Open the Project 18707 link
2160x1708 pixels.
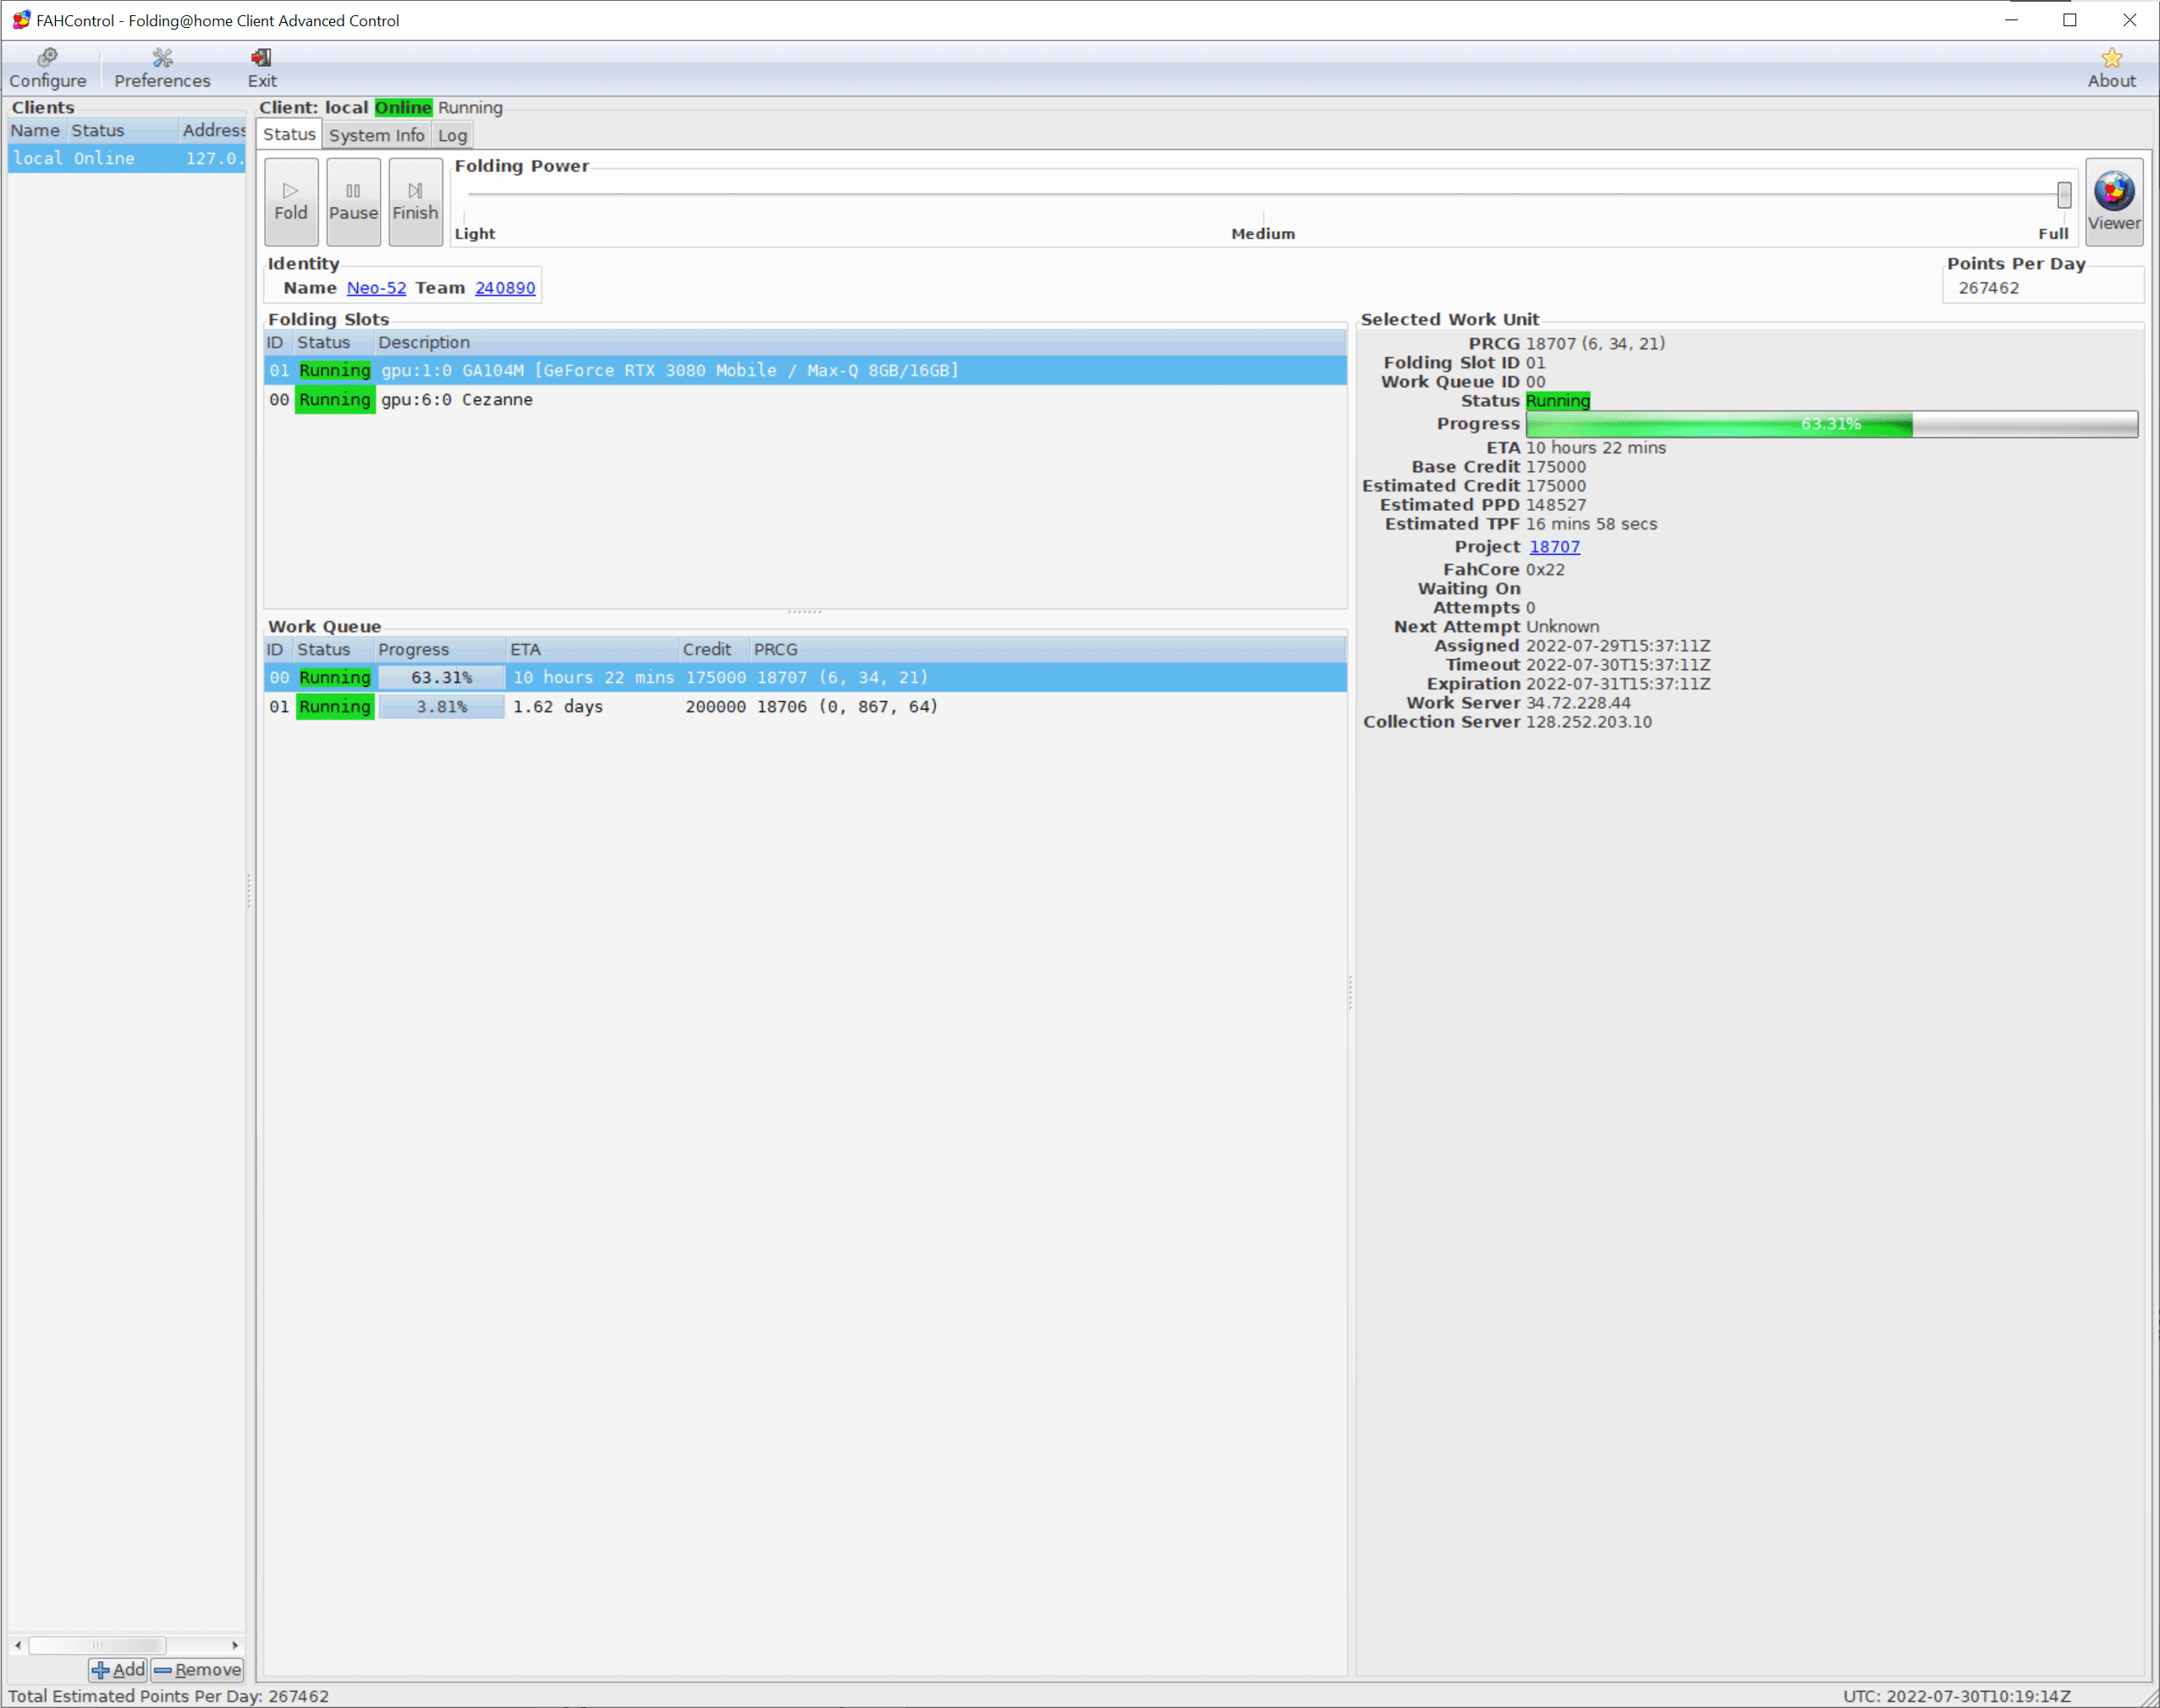pos(1555,547)
